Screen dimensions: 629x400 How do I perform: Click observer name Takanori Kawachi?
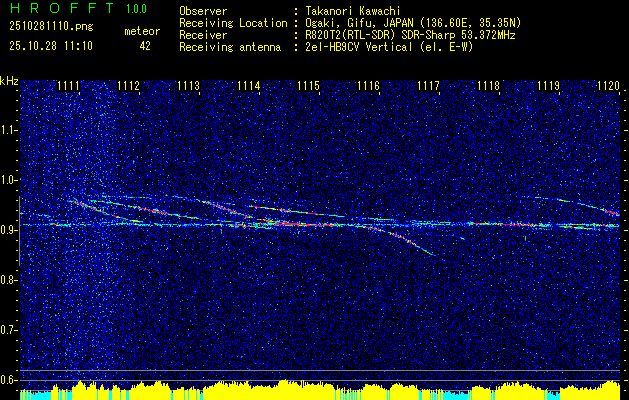pyautogui.click(x=351, y=11)
